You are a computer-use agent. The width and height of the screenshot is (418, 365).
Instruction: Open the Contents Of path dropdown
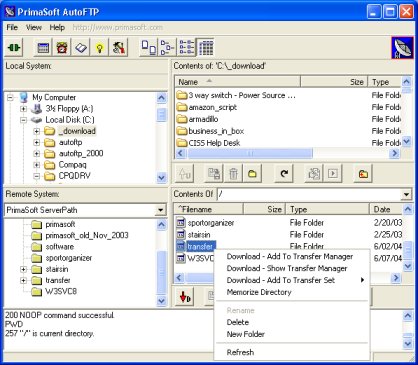tap(406, 194)
